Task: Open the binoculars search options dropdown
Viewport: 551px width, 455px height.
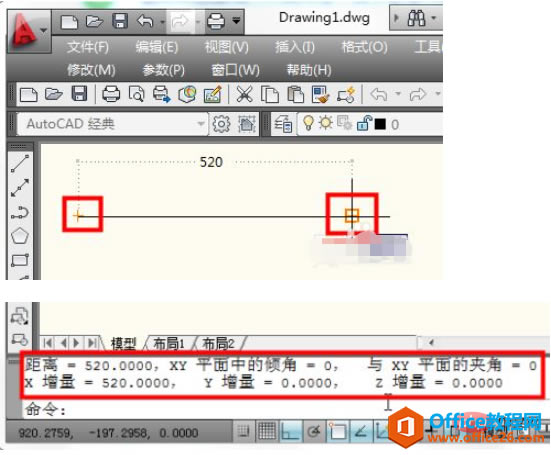Action: [x=434, y=18]
